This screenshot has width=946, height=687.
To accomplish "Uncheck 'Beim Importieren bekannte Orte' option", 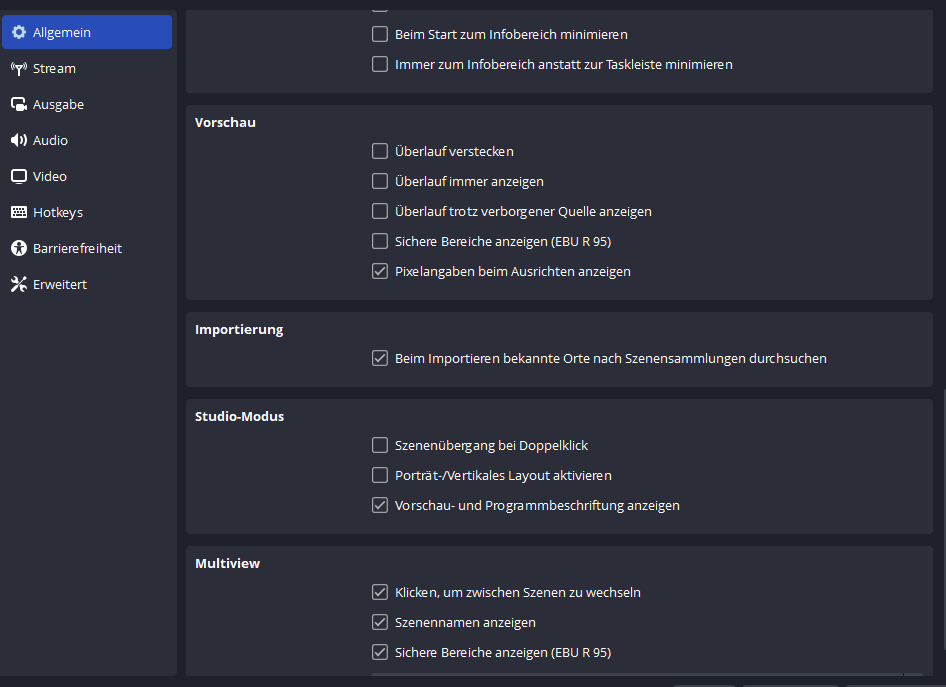I will click(380, 358).
